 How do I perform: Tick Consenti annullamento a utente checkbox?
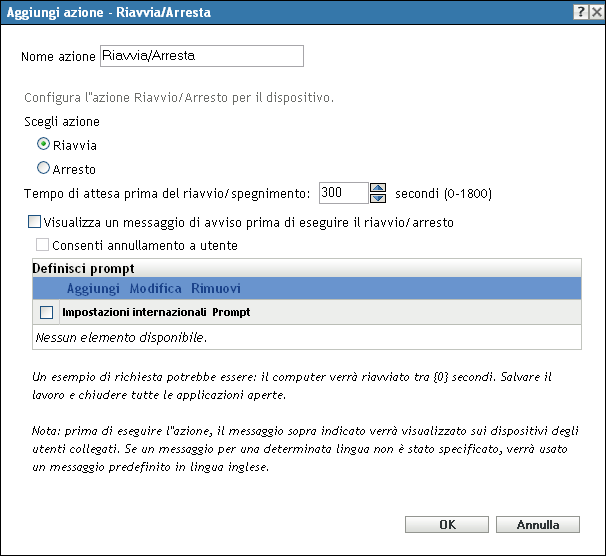[x=42, y=245]
